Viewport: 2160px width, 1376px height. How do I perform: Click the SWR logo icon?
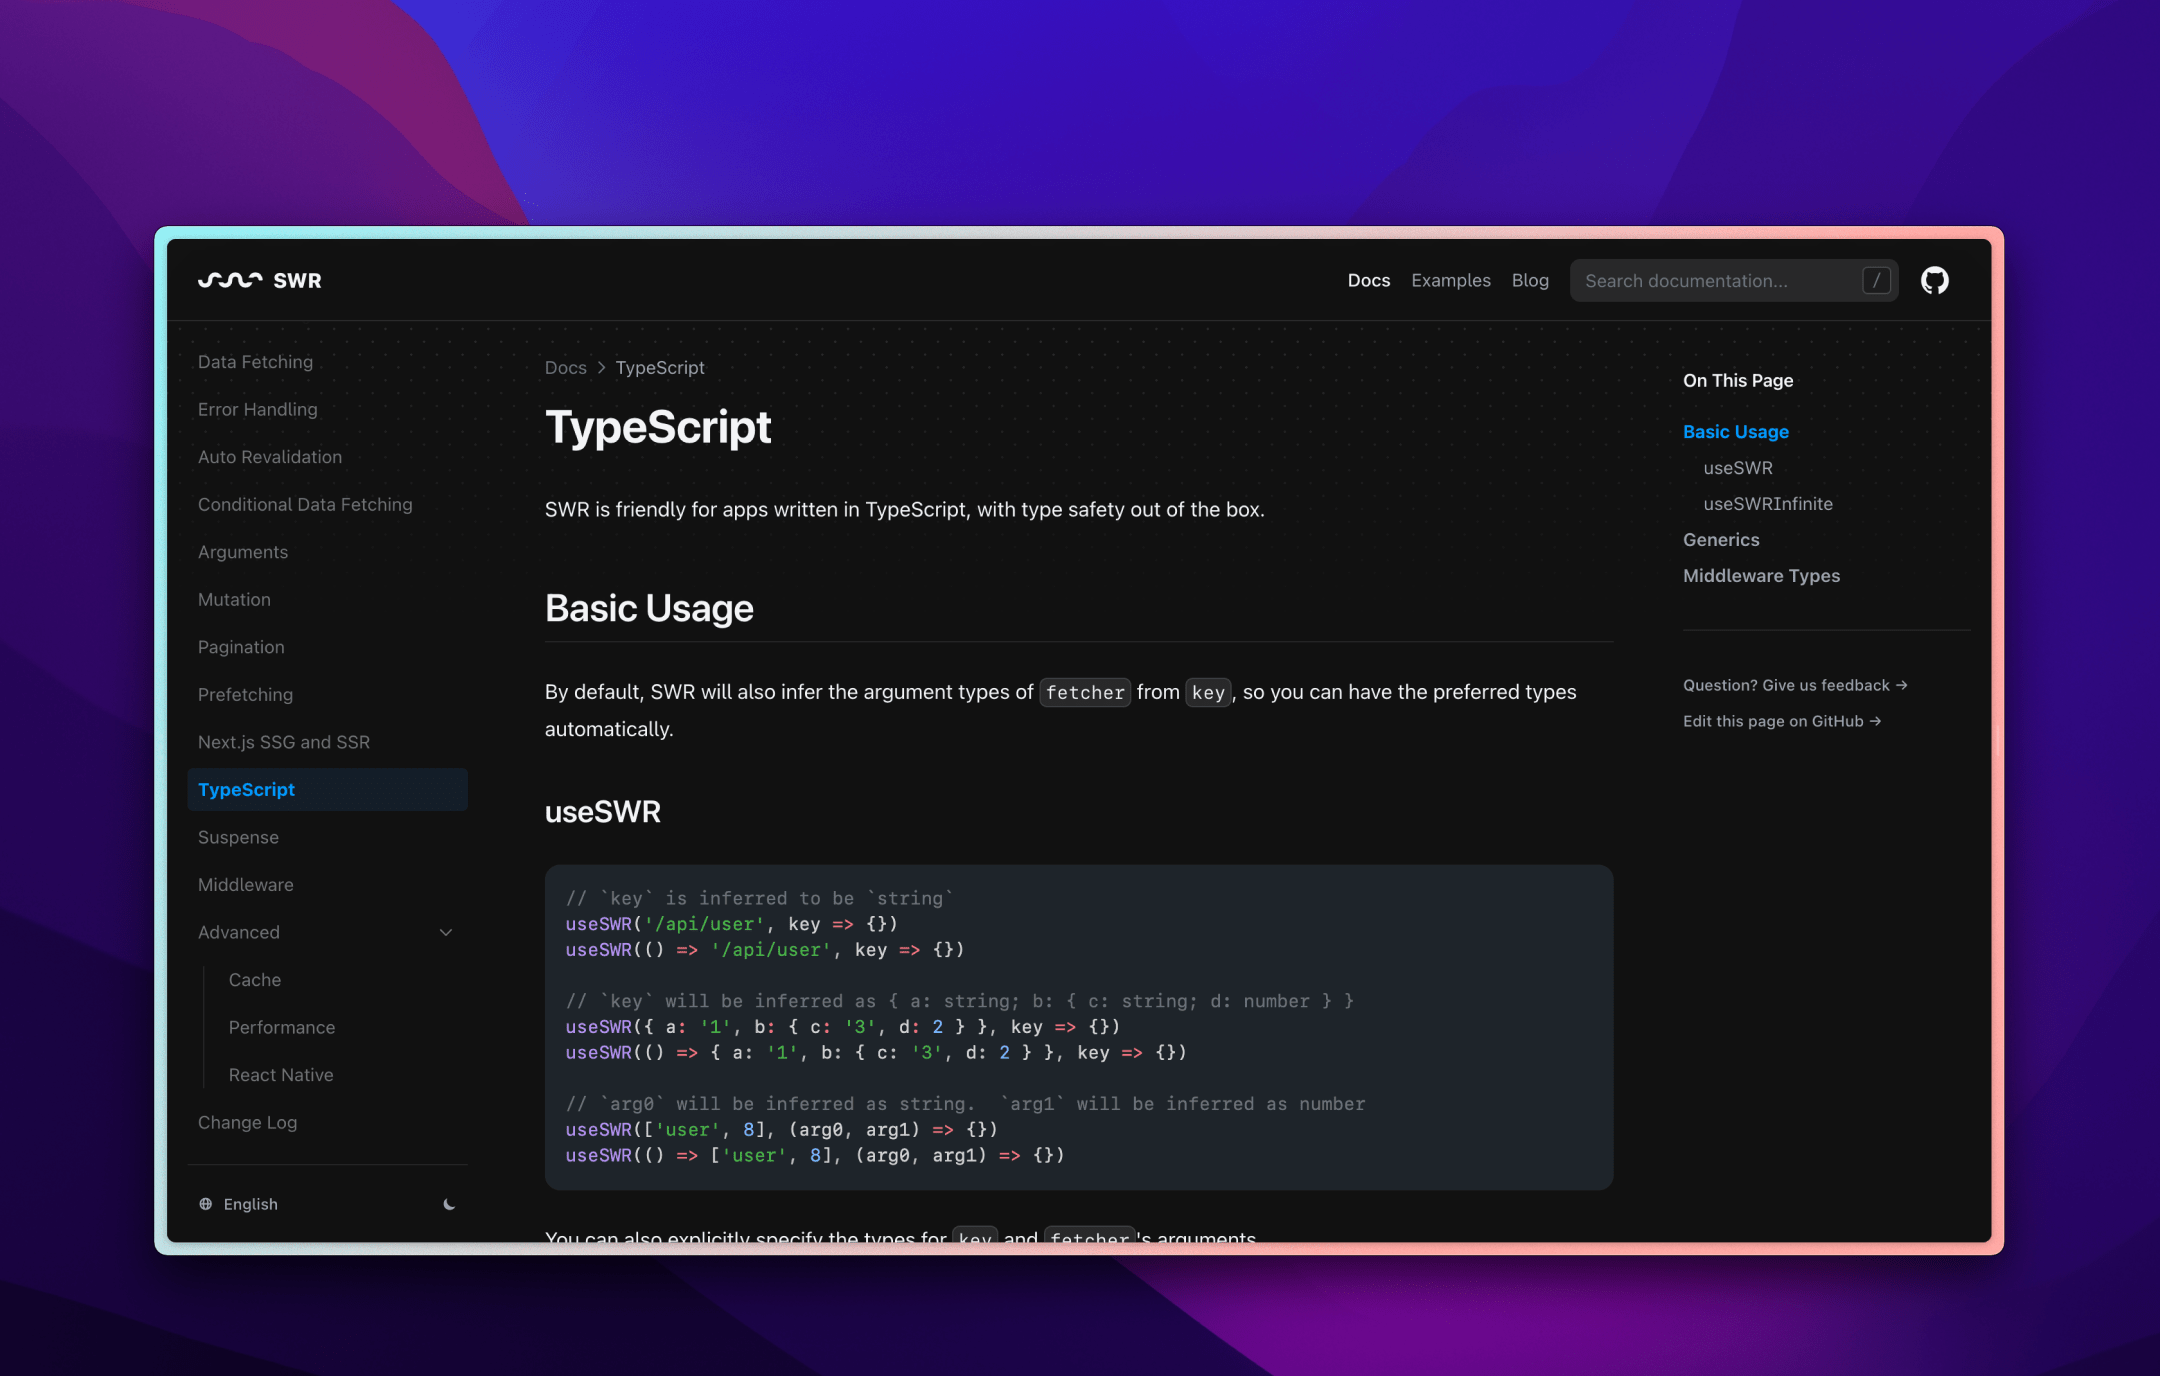228,280
